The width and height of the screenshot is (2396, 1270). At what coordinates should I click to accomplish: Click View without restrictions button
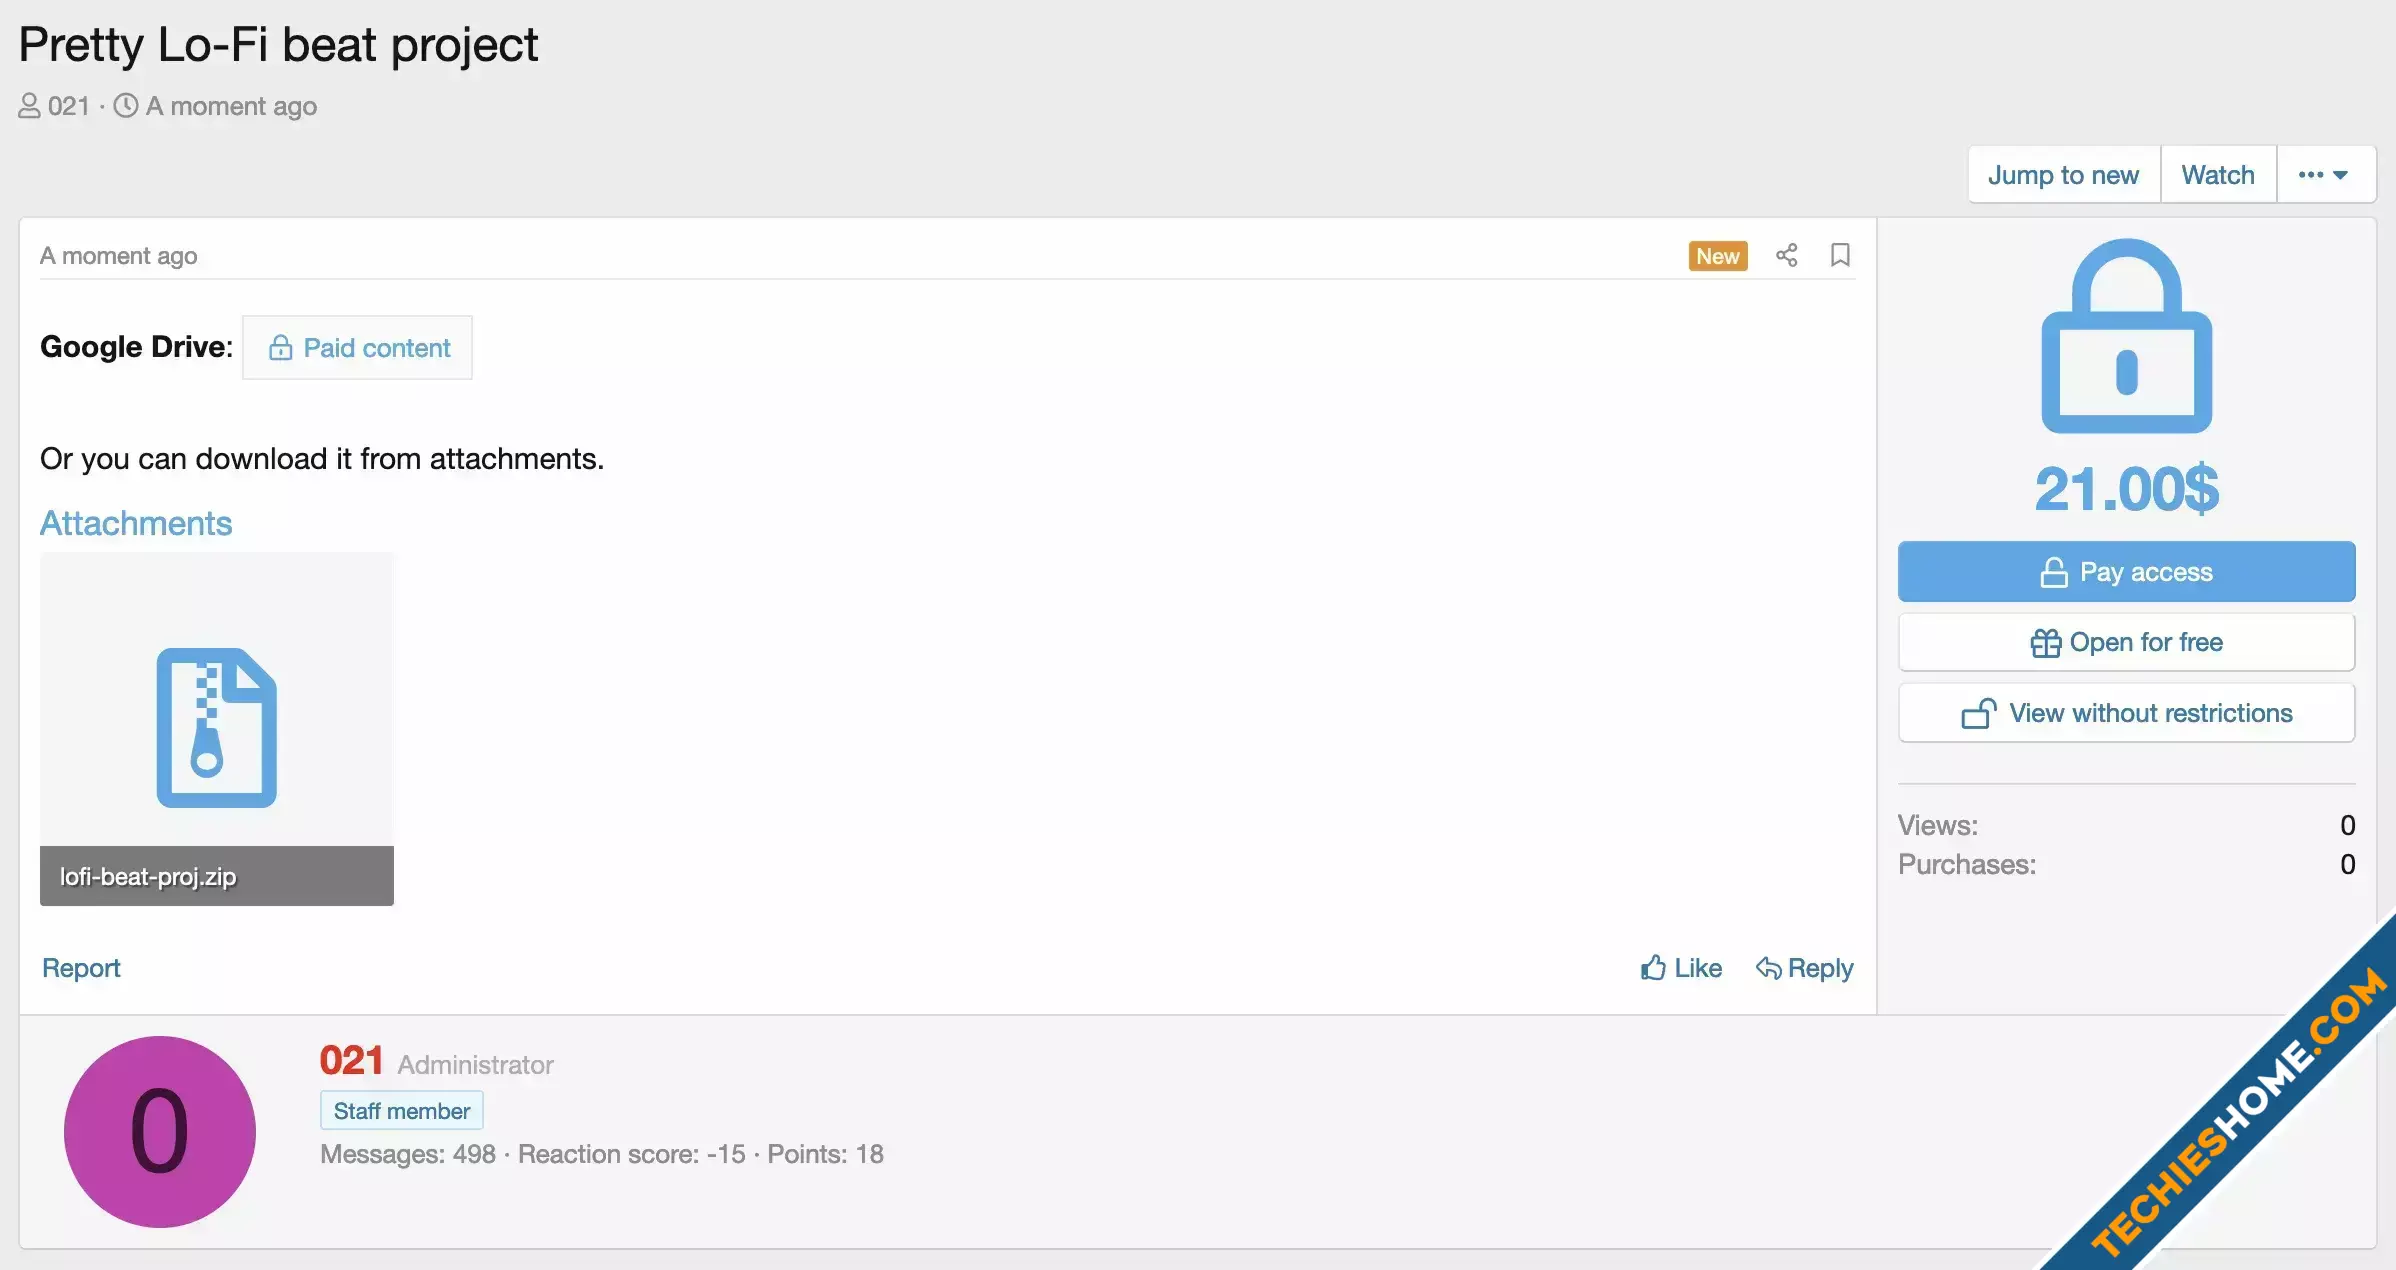tap(2126, 713)
